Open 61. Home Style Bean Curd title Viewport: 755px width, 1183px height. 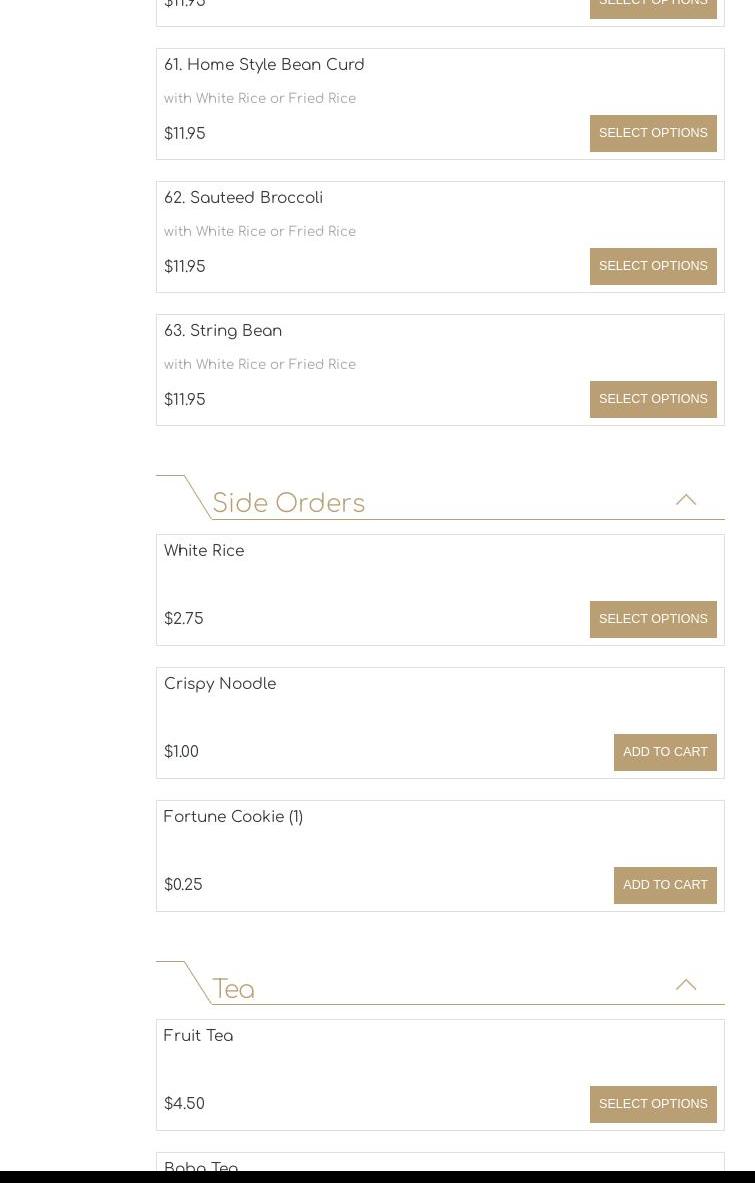coord(264,65)
